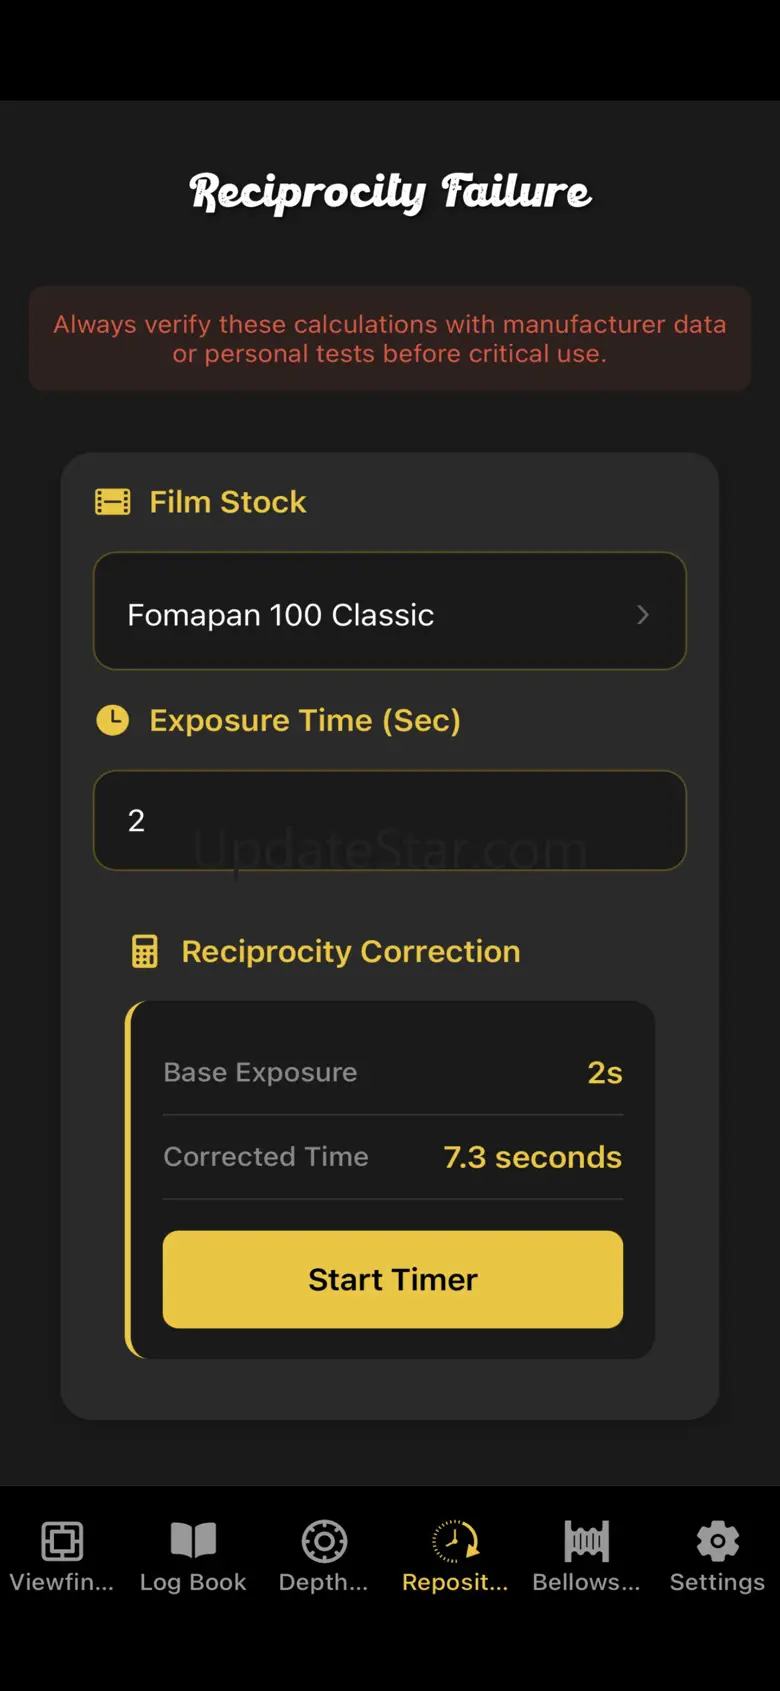Open the Log Book icon
The image size is (780, 1691).
(x=193, y=1541)
